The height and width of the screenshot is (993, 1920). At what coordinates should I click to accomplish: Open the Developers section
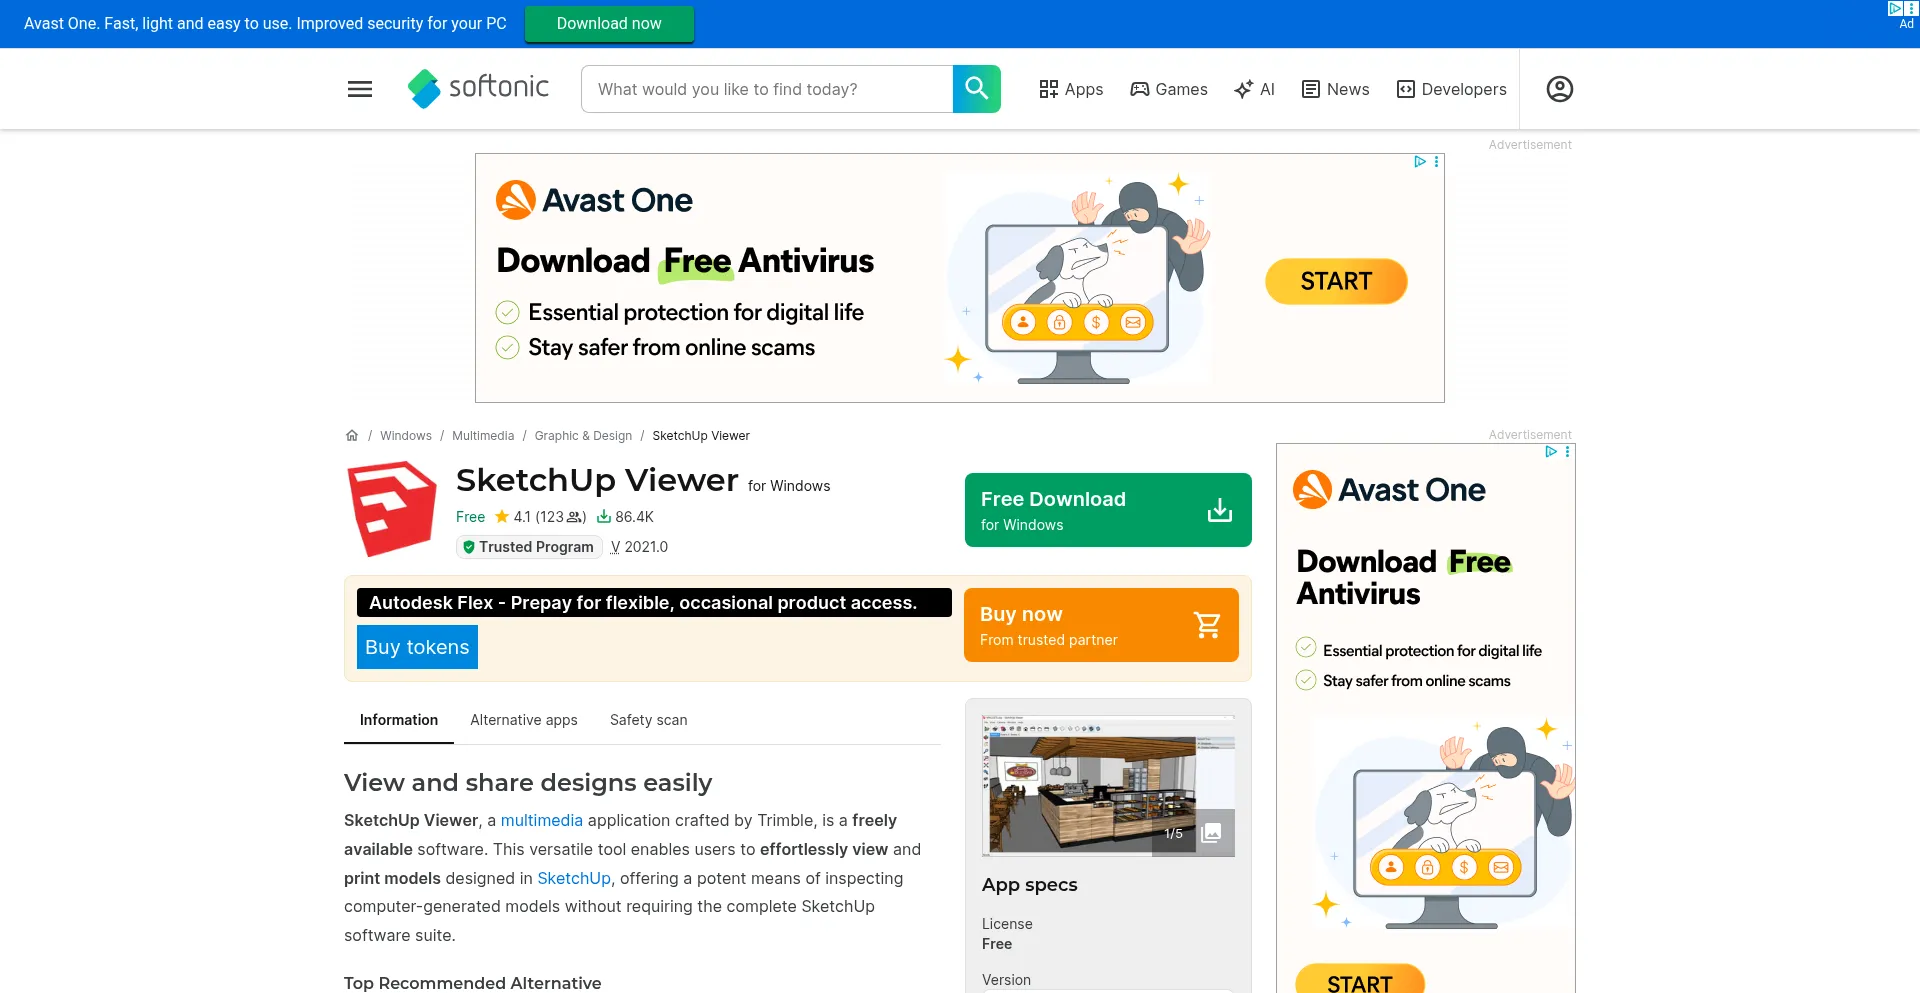tap(1451, 89)
